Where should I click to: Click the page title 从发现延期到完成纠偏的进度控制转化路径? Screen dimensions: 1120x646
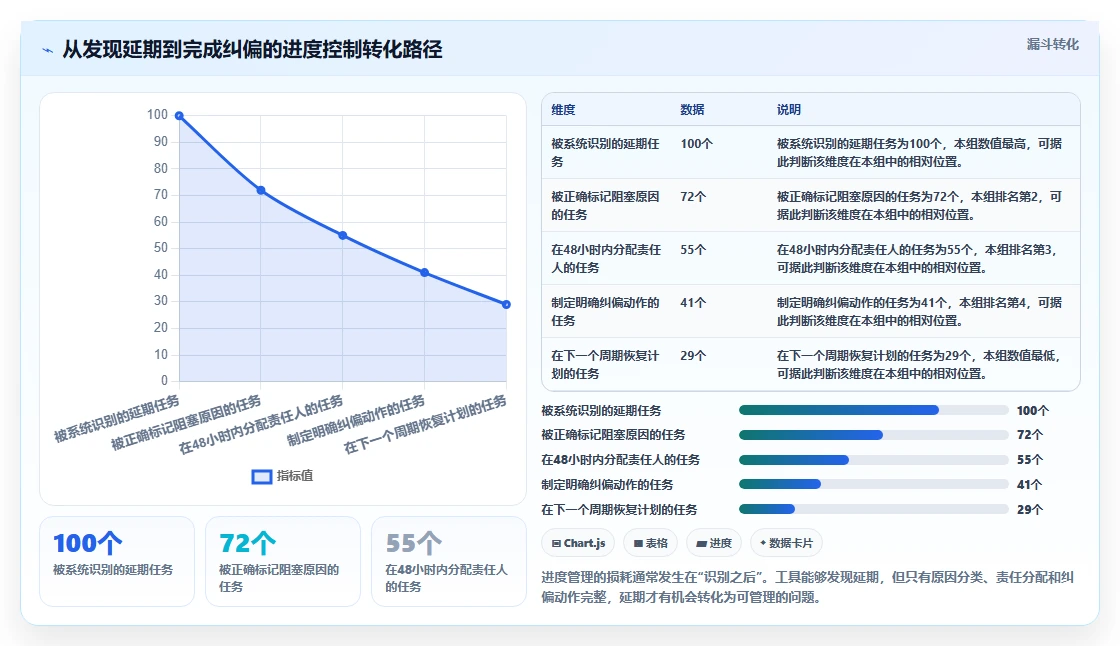pos(252,49)
